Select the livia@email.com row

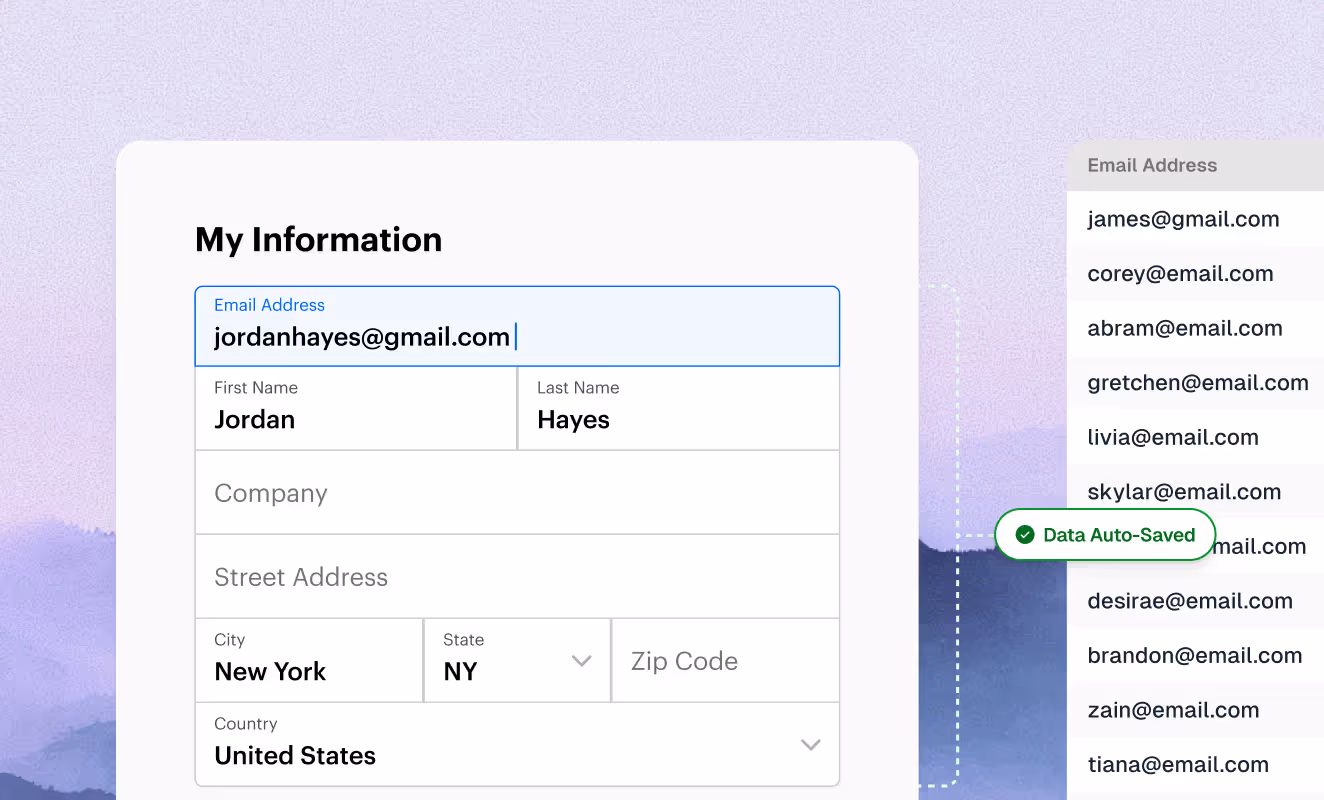(1195, 437)
